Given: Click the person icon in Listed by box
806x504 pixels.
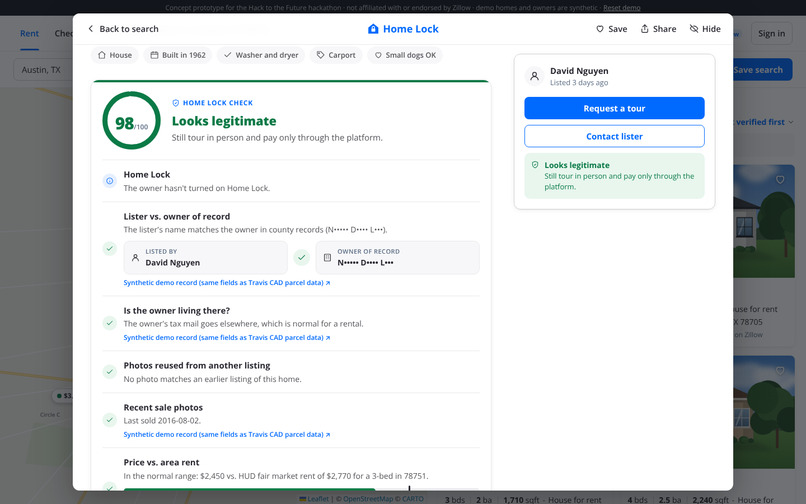Looking at the screenshot, I should [x=135, y=258].
